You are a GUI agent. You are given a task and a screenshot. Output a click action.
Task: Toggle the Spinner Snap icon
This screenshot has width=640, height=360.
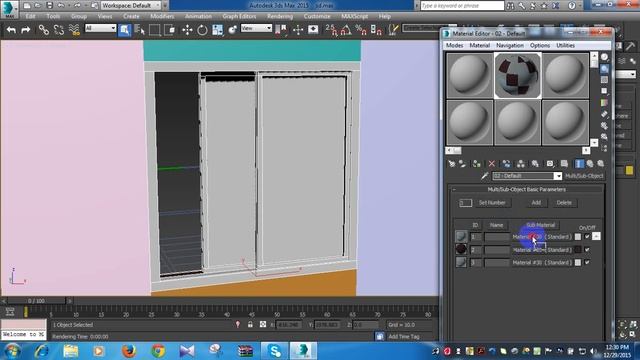(x=376, y=30)
